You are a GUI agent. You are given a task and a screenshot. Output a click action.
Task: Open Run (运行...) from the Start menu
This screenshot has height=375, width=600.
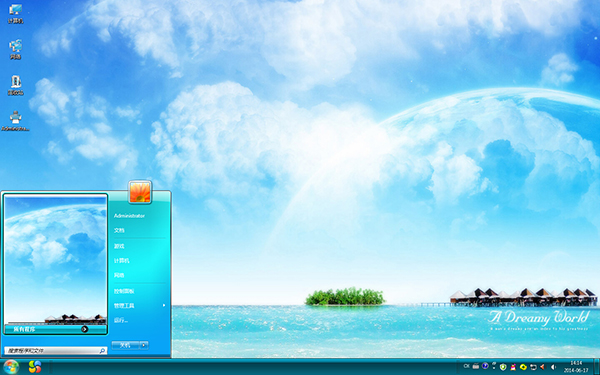pos(121,320)
